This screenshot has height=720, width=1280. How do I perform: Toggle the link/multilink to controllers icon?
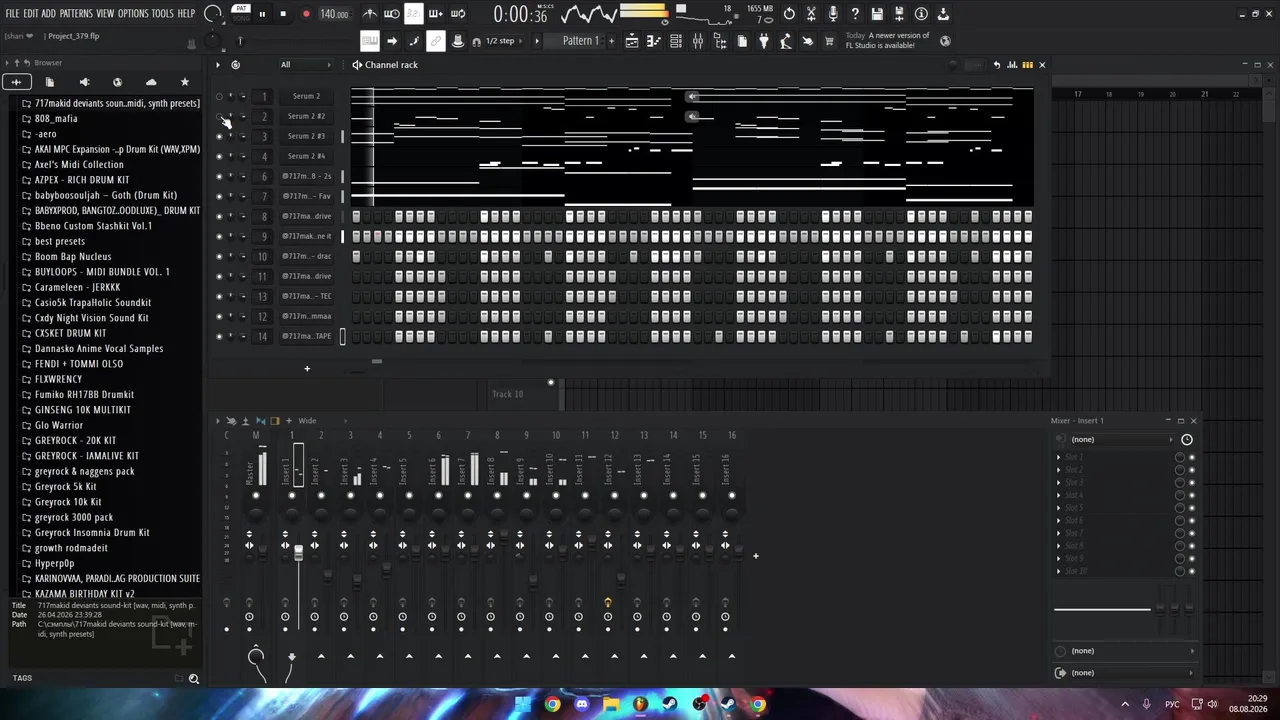[436, 41]
